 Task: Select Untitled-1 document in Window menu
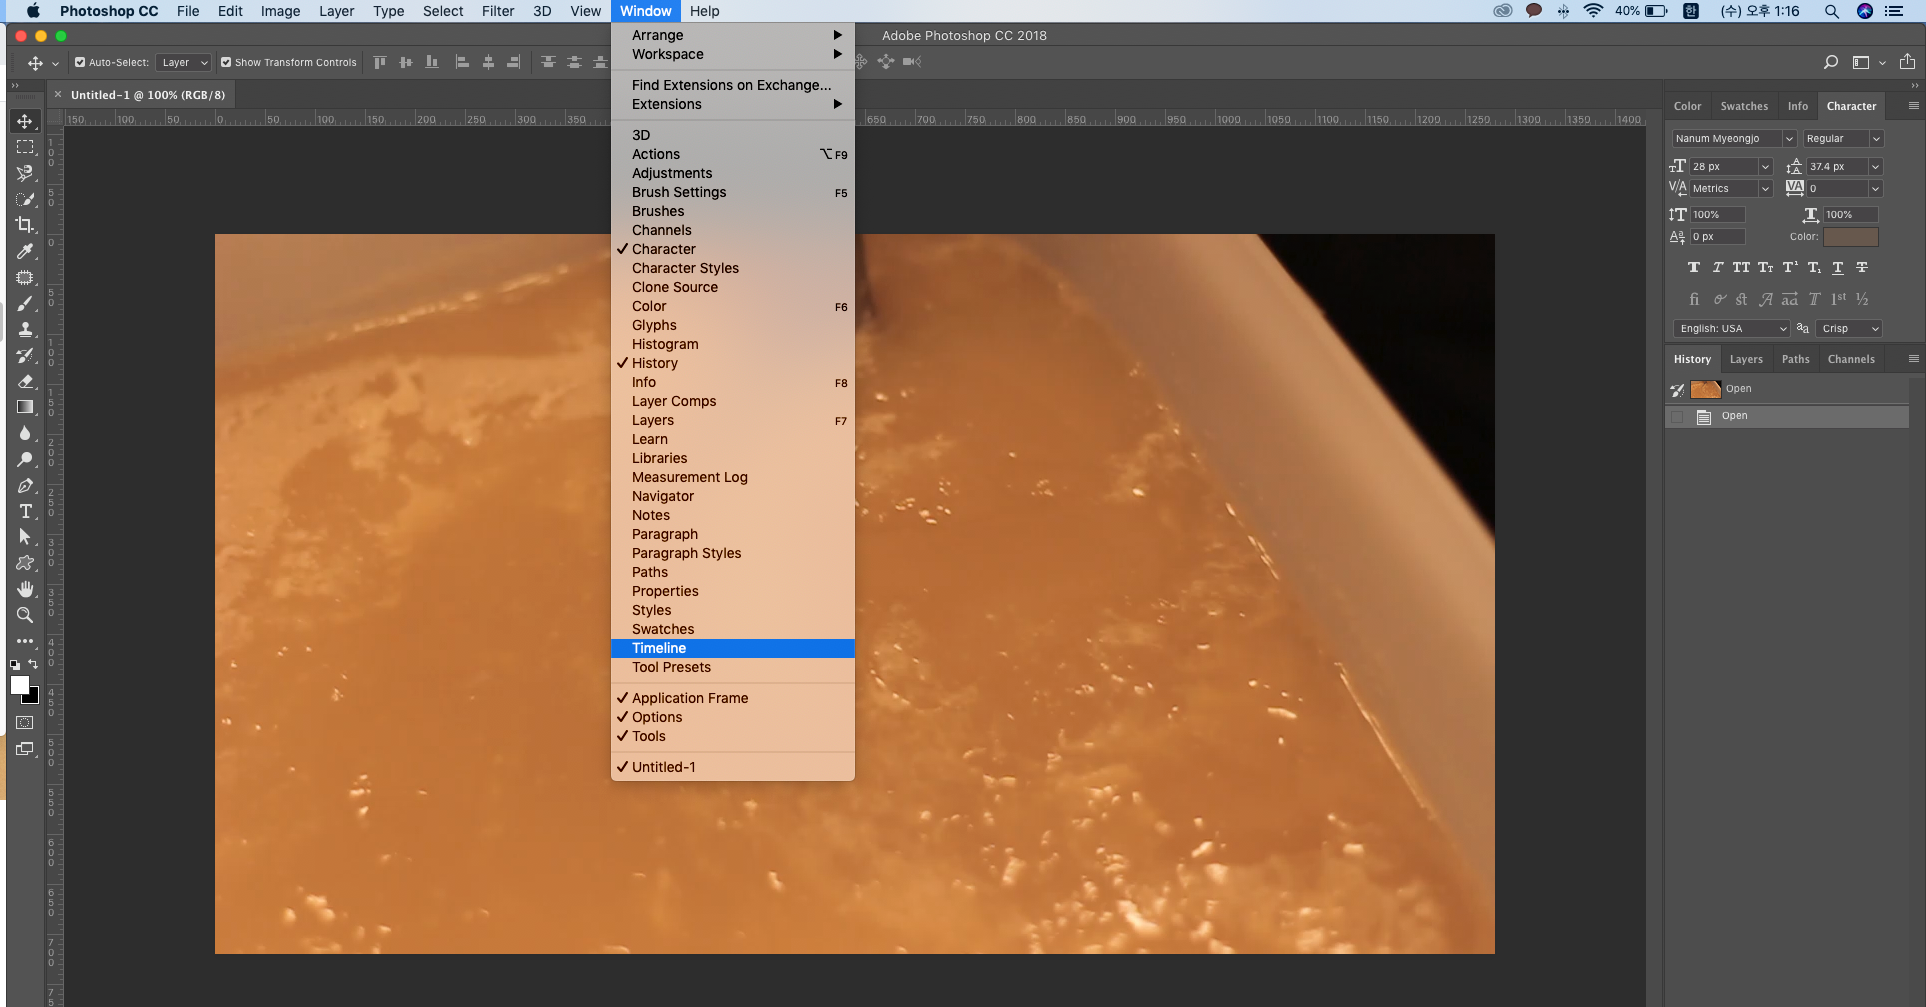point(733,767)
